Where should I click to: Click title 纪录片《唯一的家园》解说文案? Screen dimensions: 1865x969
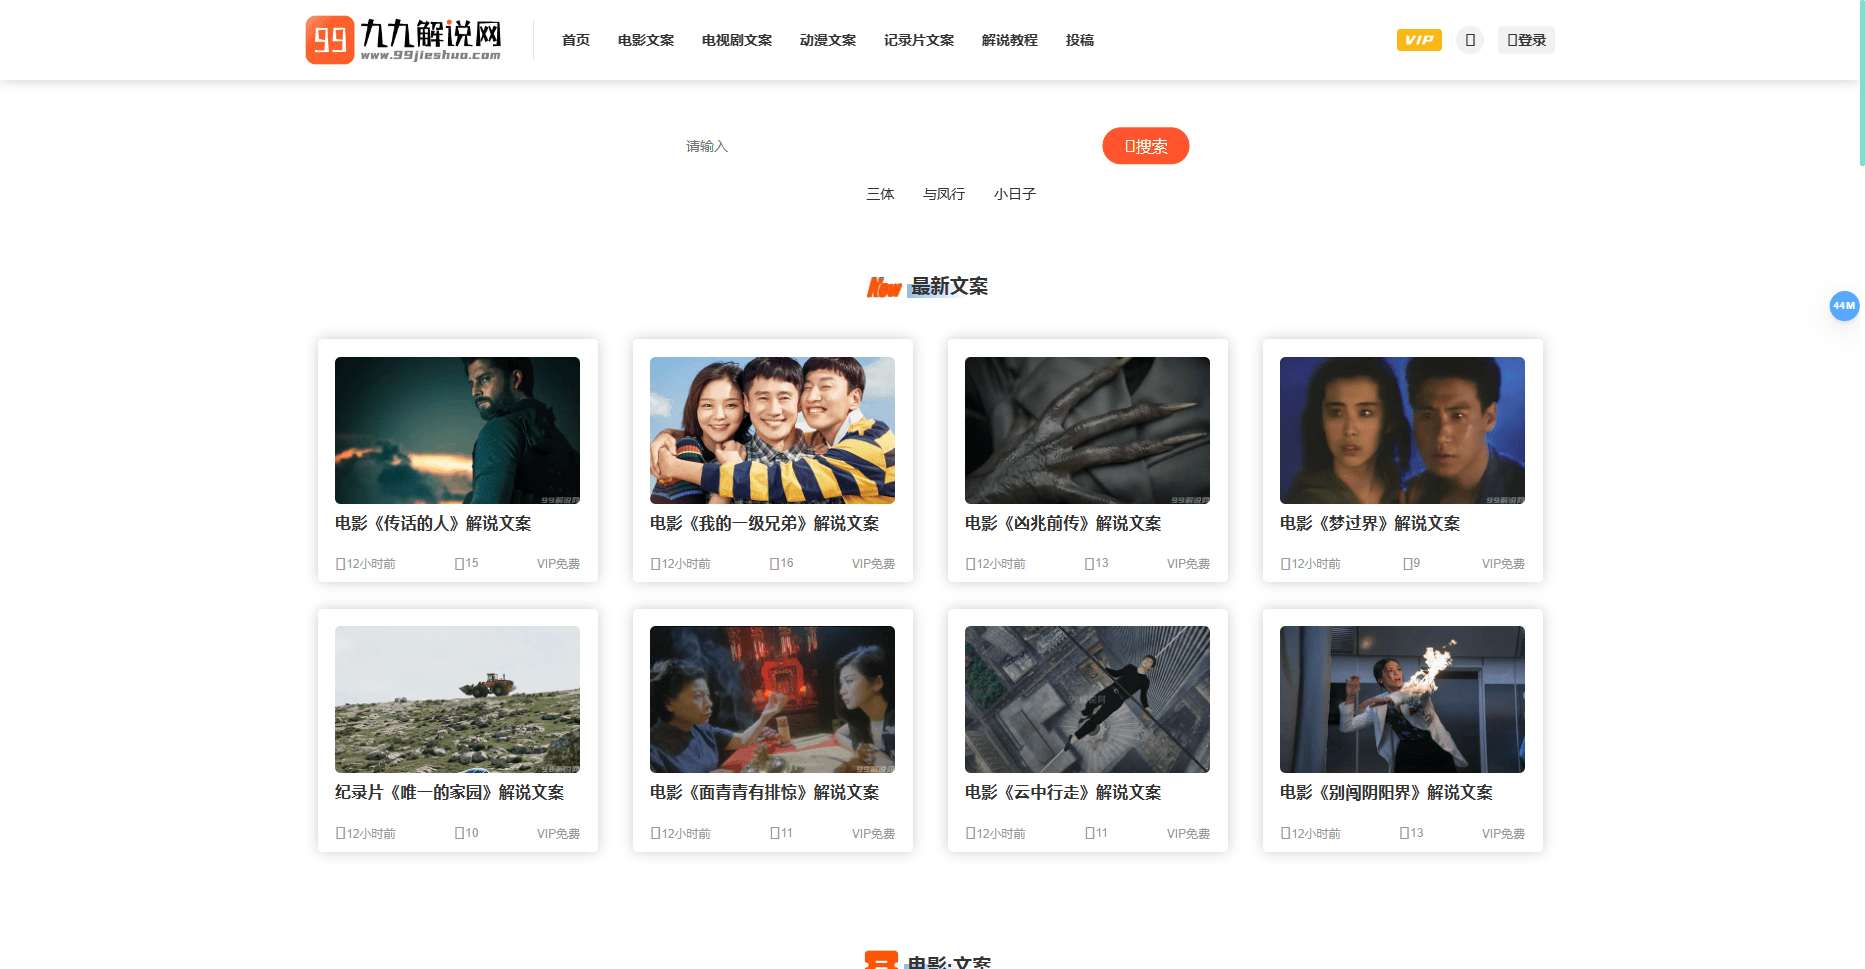pyautogui.click(x=450, y=792)
